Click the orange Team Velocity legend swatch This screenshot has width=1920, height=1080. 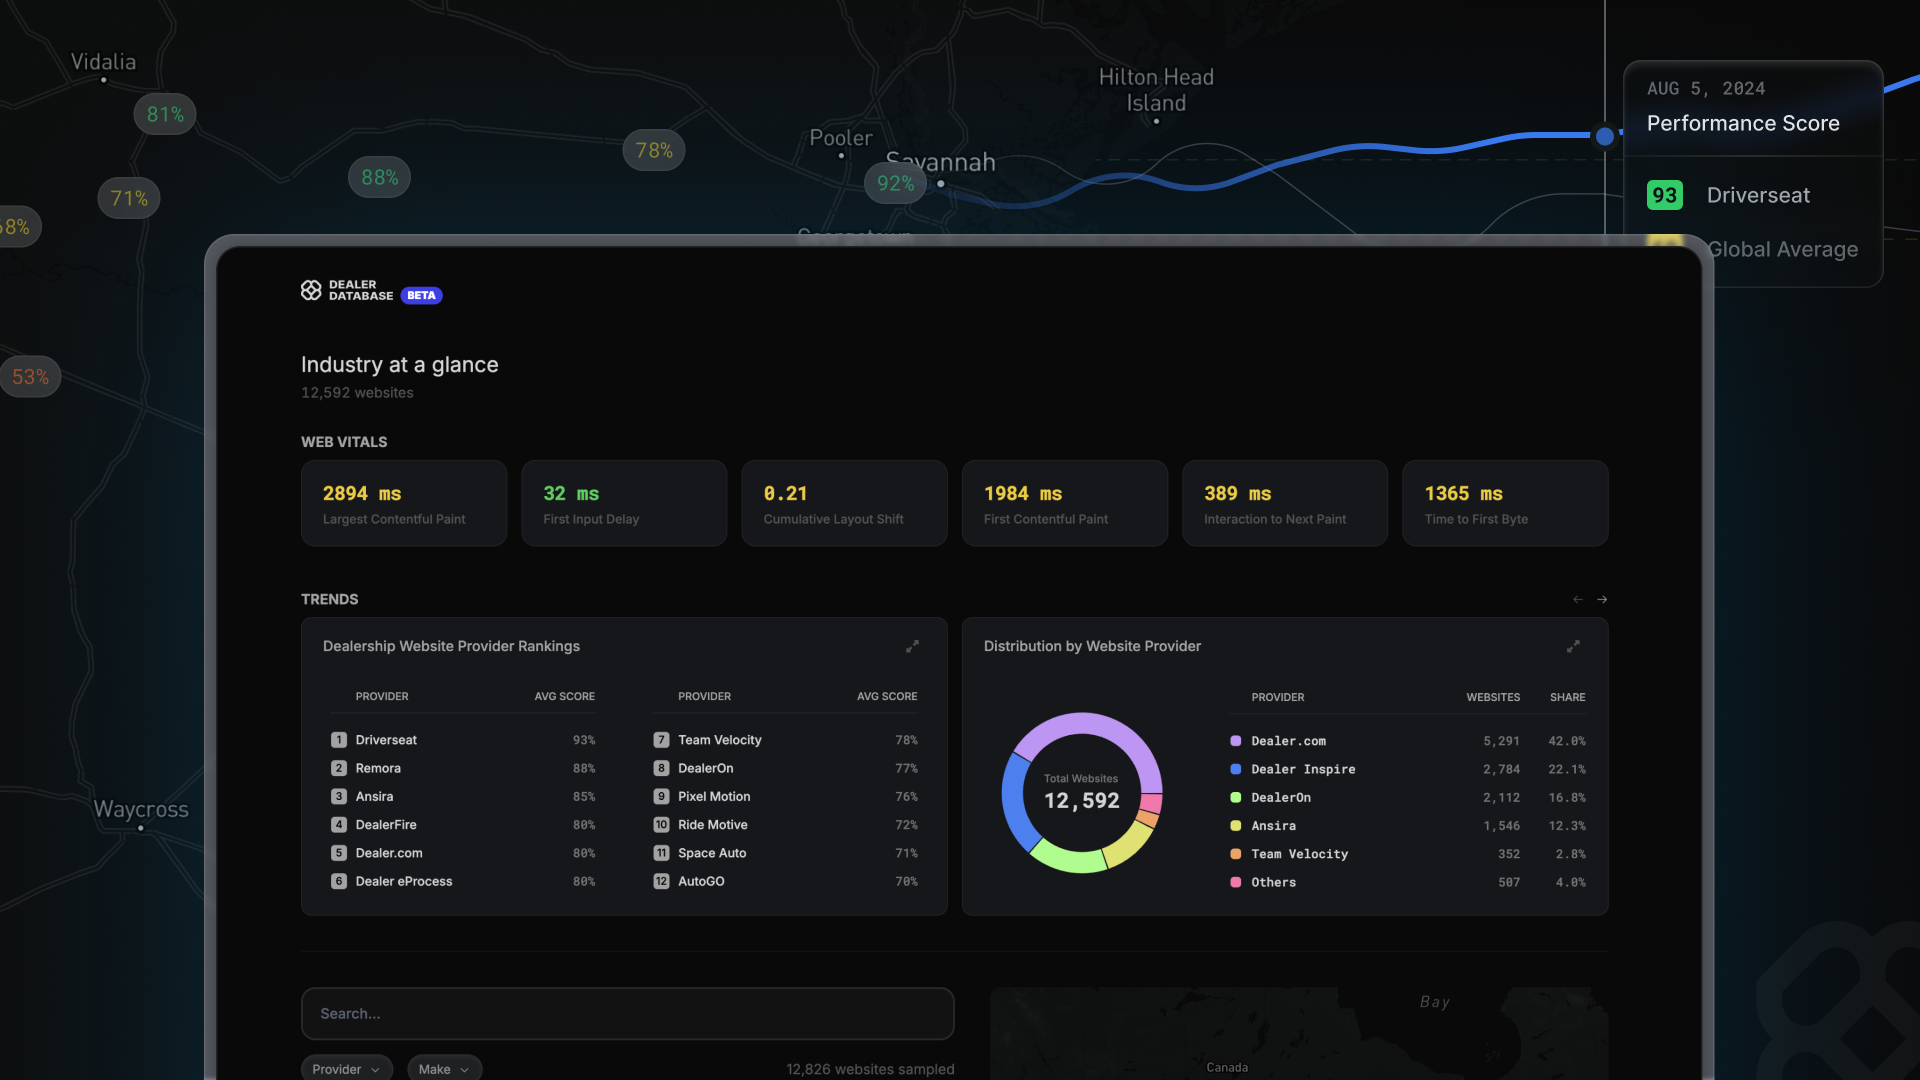coord(1236,854)
